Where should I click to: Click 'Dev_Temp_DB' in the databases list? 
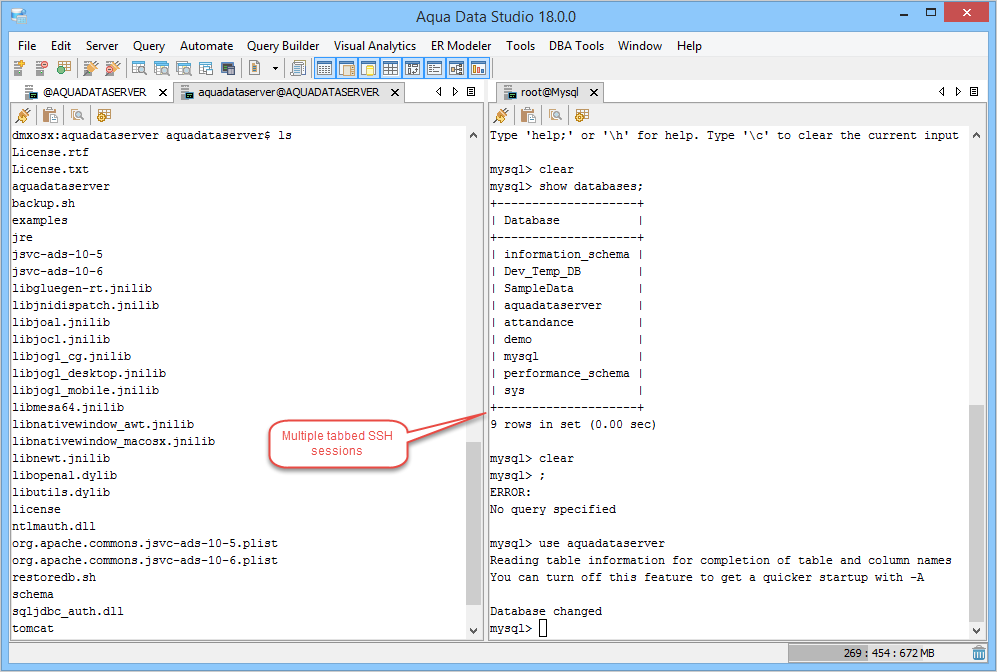click(x=542, y=271)
